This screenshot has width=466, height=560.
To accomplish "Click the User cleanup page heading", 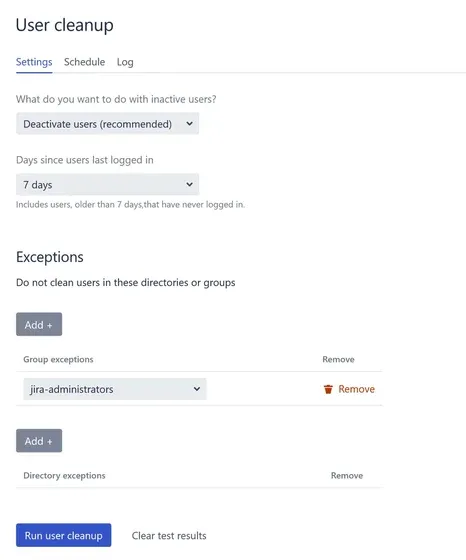I will (x=65, y=25).
